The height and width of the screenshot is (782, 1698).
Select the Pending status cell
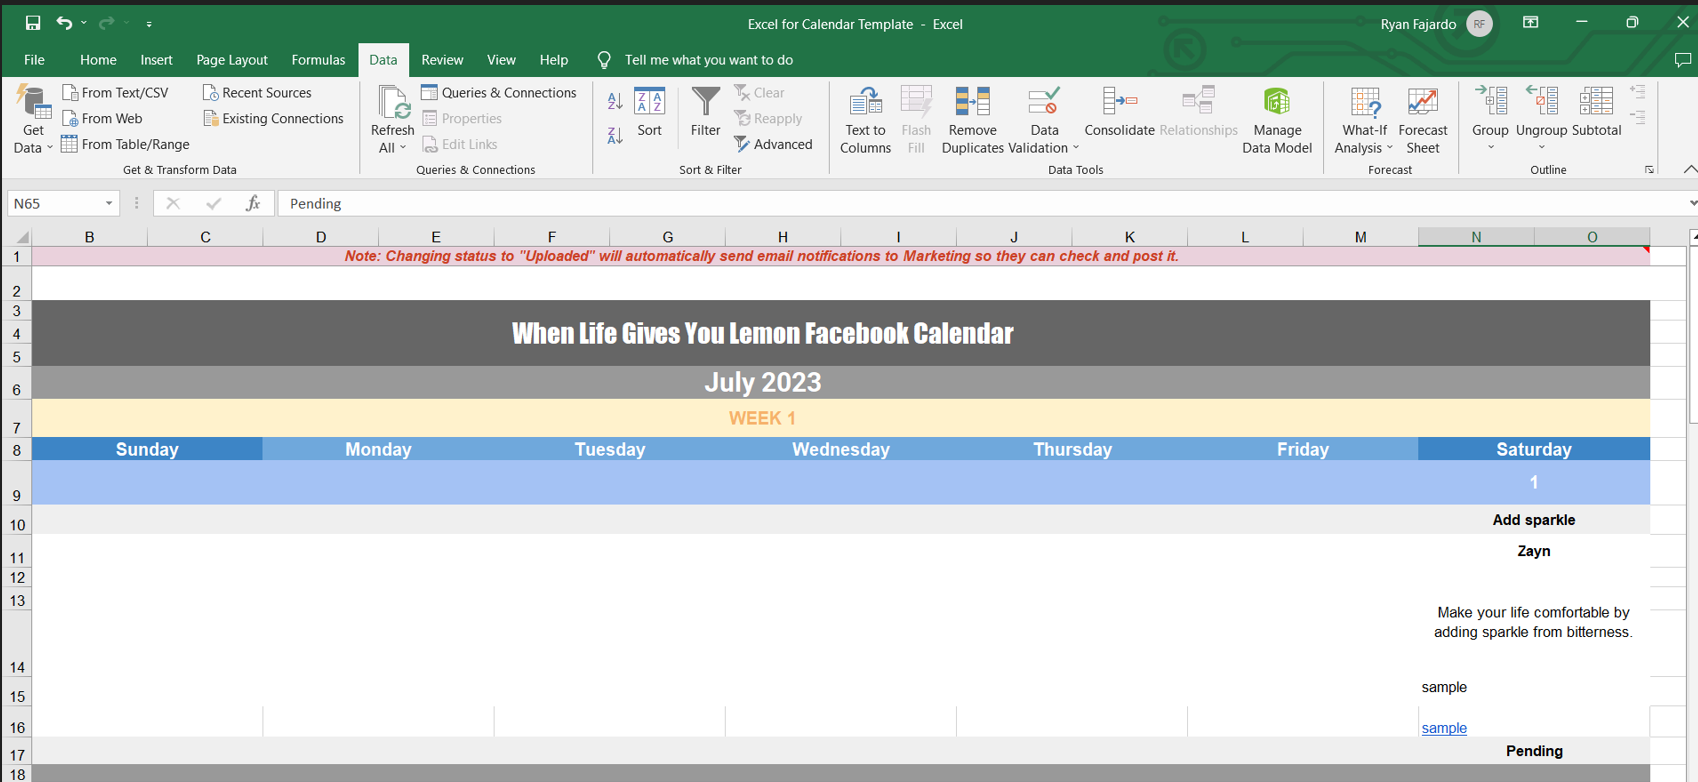tap(1534, 751)
